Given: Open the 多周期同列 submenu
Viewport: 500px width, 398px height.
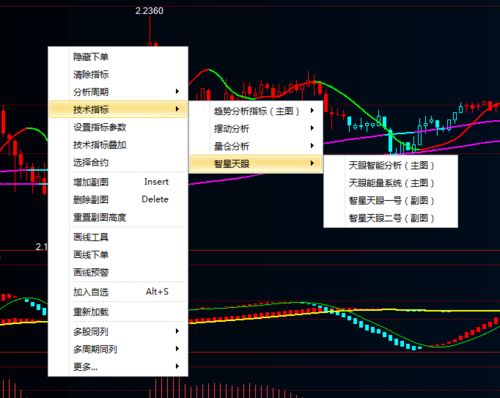Looking at the screenshot, I should click(118, 349).
